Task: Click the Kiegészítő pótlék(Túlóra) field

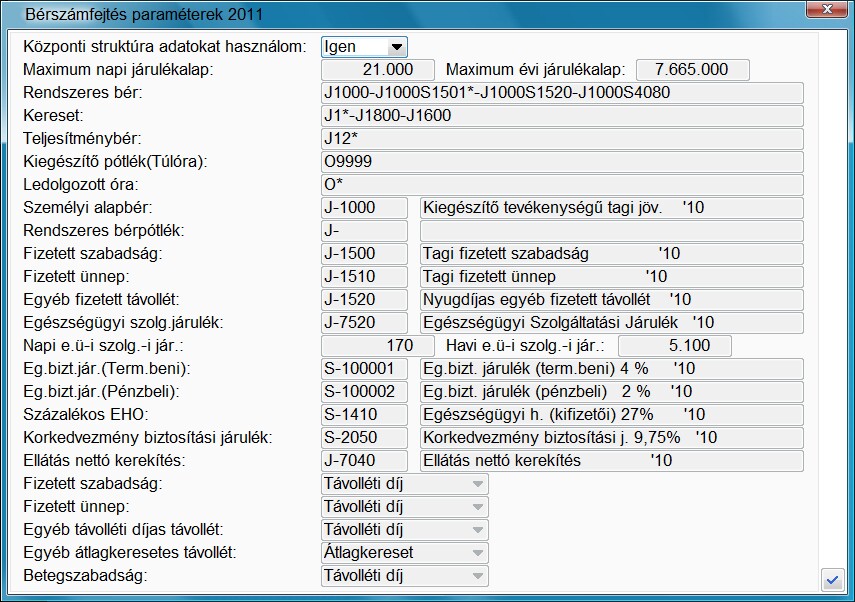Action: pyautogui.click(x=562, y=161)
